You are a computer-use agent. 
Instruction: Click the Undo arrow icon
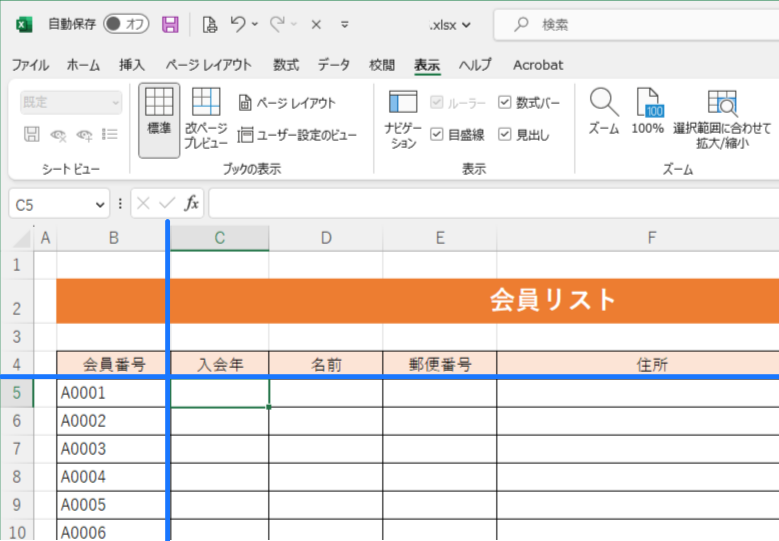pyautogui.click(x=237, y=24)
